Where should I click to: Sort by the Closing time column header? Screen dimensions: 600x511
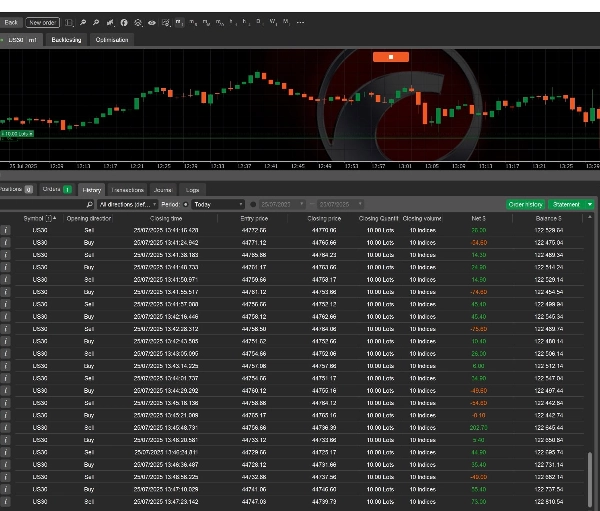[166, 218]
